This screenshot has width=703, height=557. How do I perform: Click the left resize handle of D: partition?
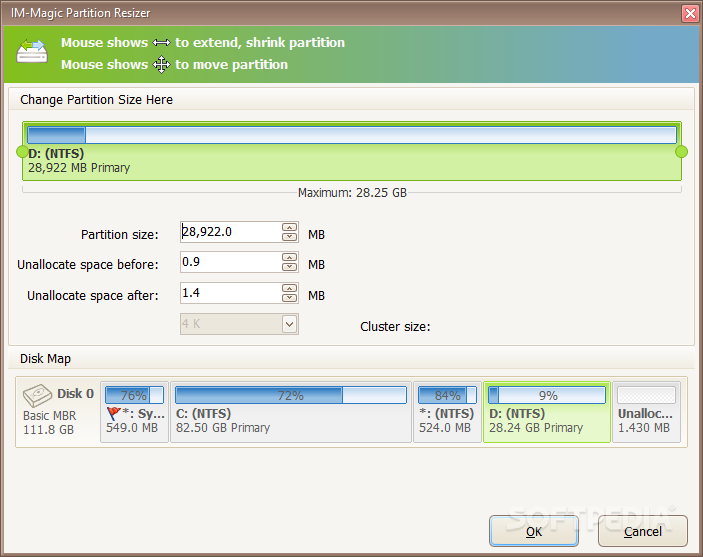pyautogui.click(x=22, y=152)
